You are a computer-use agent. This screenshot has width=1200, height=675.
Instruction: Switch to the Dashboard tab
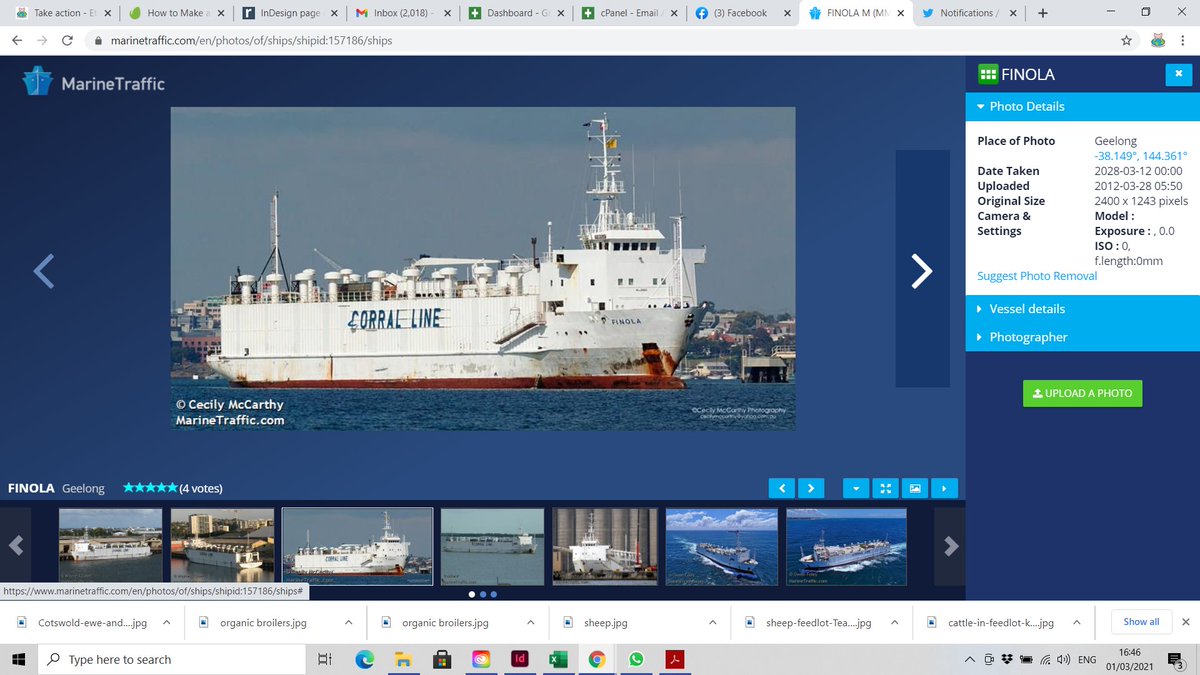point(516,13)
